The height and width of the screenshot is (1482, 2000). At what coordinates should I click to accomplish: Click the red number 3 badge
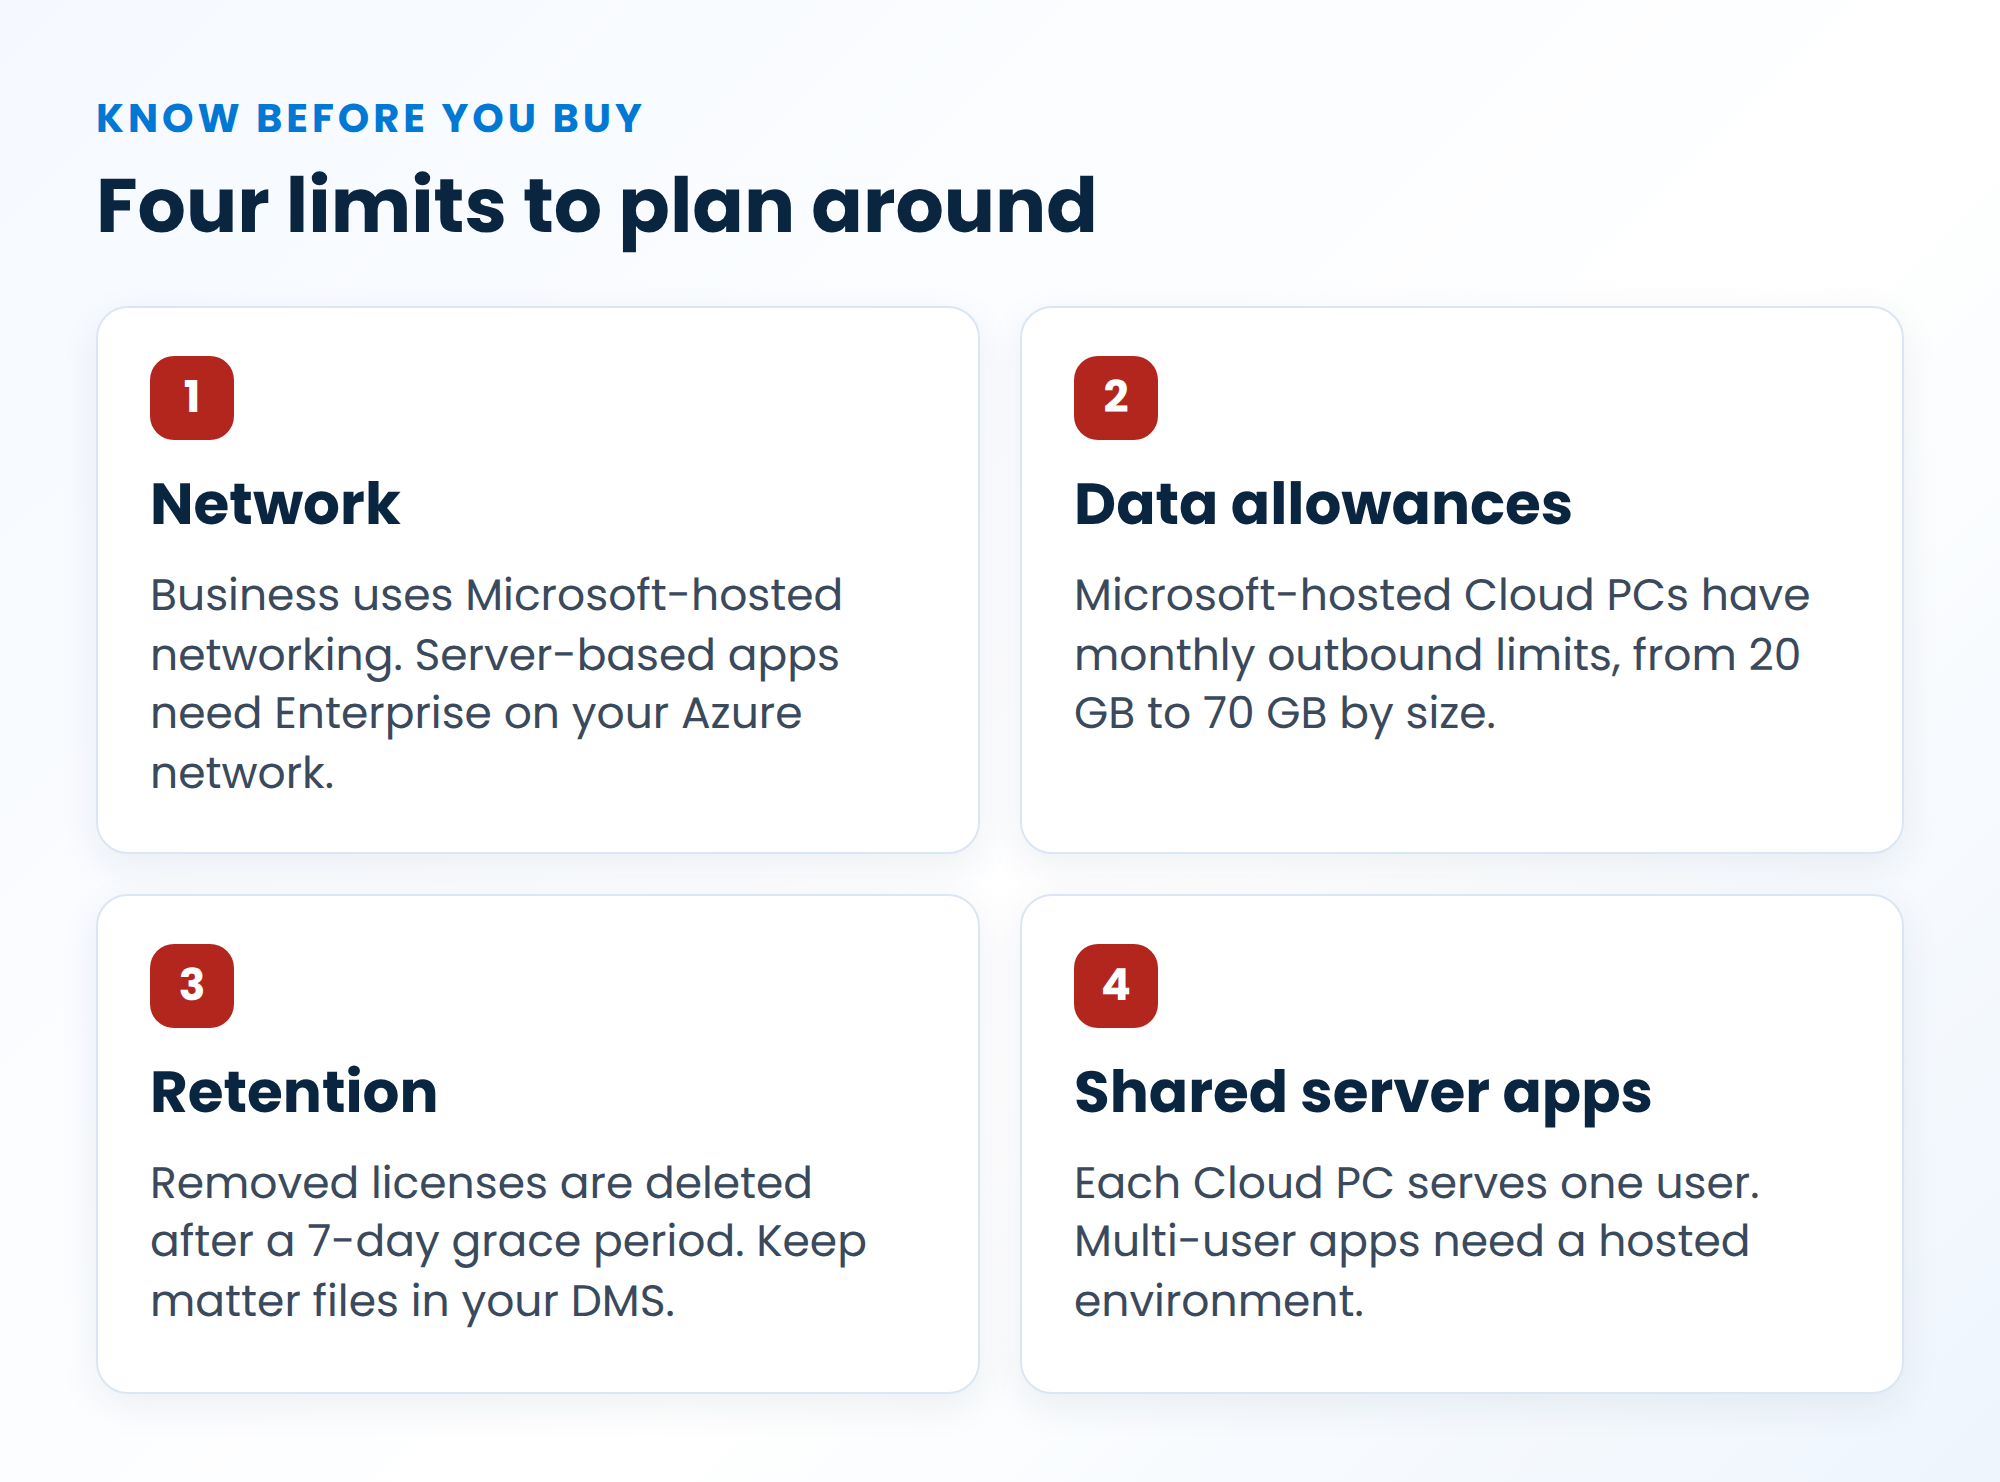click(x=192, y=986)
